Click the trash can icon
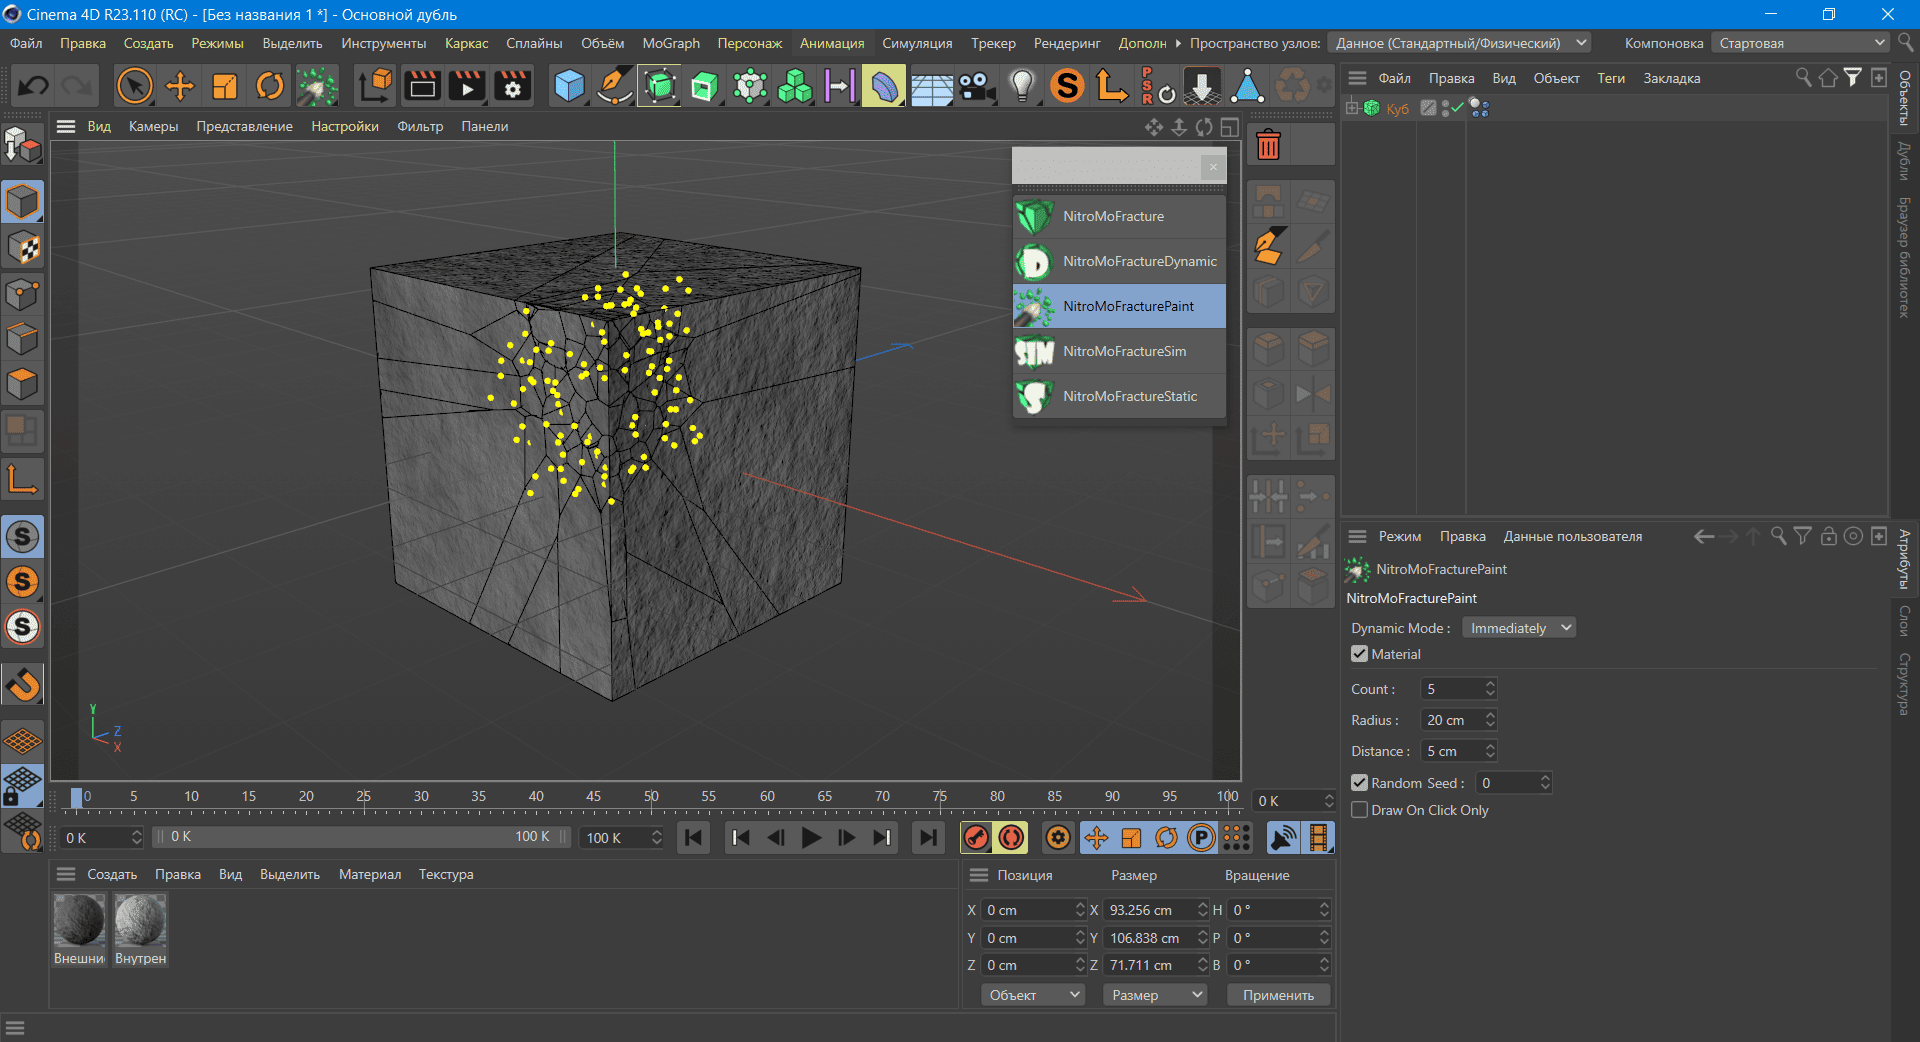 (1268, 145)
